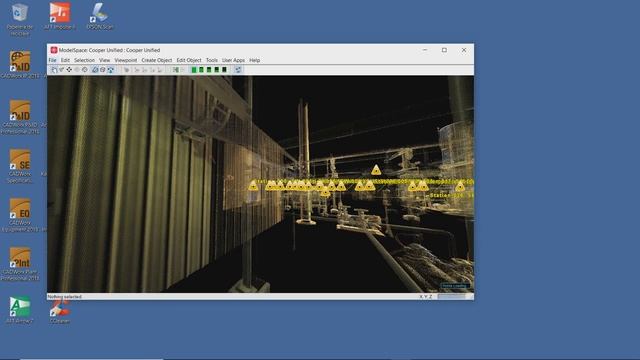640x360 pixels.
Task: Select the fifth darkest layer square
Action: pyautogui.click(x=224, y=70)
